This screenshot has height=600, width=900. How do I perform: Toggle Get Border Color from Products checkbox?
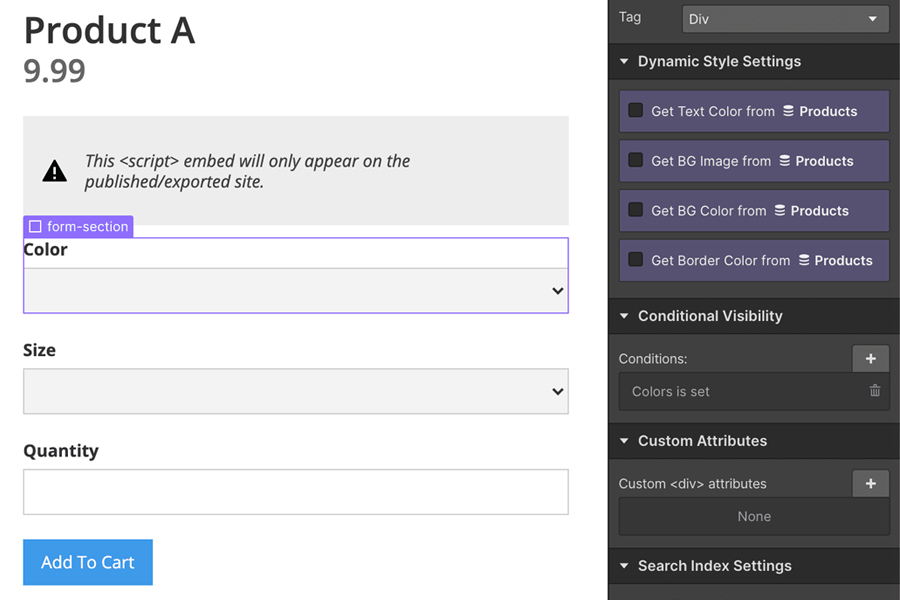[635, 260]
